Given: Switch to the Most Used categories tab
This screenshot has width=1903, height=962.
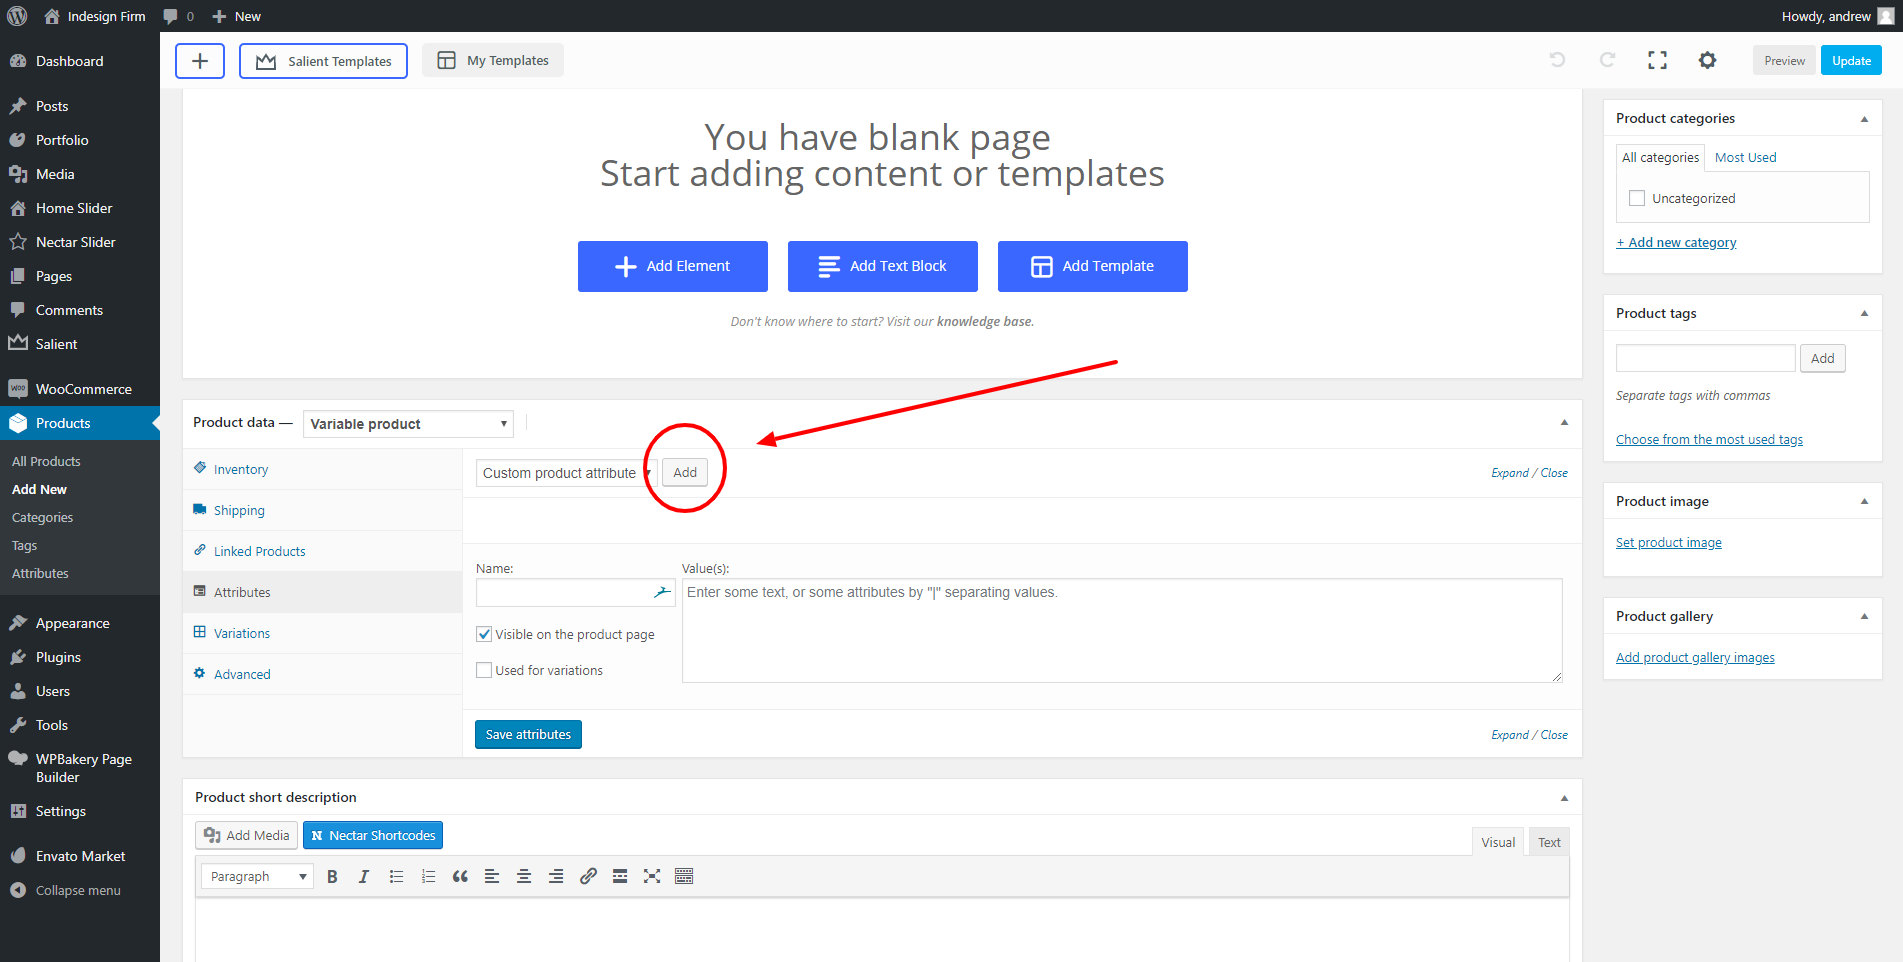Looking at the screenshot, I should tap(1745, 158).
